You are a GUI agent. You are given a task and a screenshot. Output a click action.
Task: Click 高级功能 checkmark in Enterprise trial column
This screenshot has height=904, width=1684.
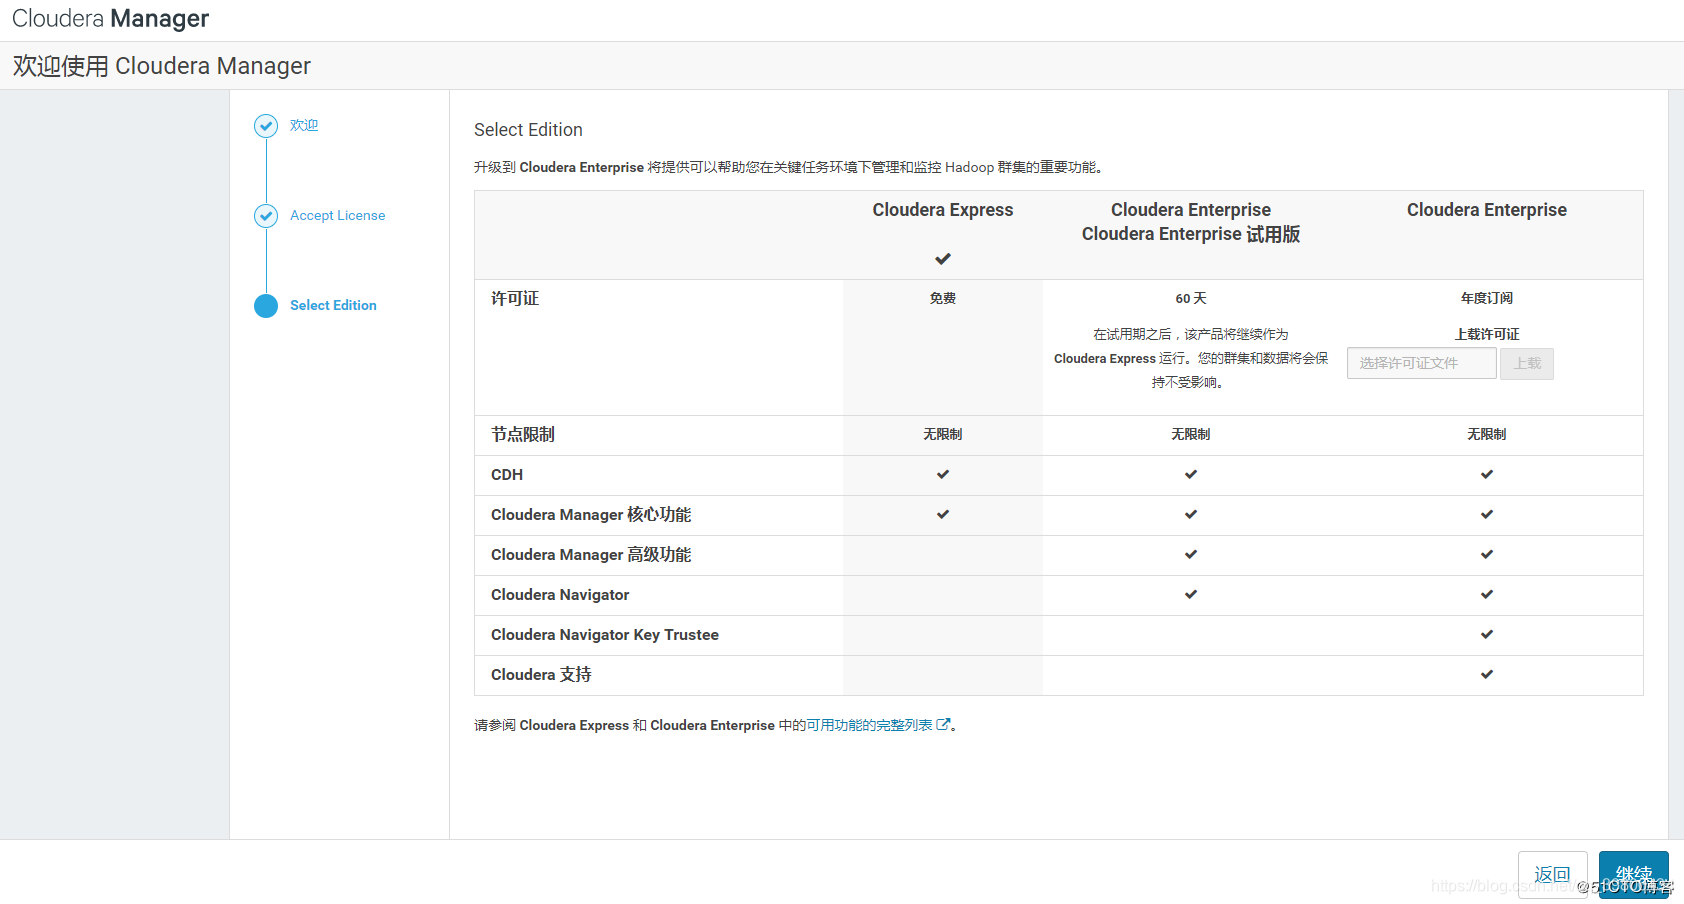[1191, 554]
